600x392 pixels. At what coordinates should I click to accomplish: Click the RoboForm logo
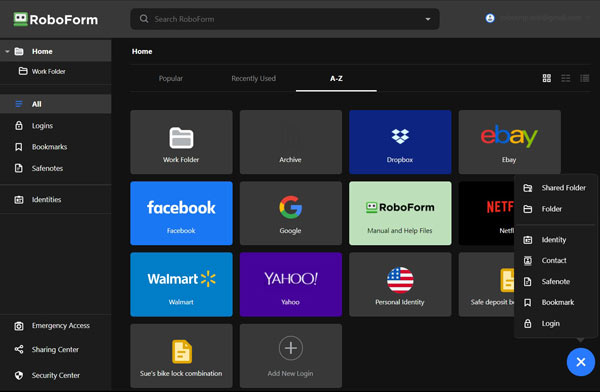[55, 19]
